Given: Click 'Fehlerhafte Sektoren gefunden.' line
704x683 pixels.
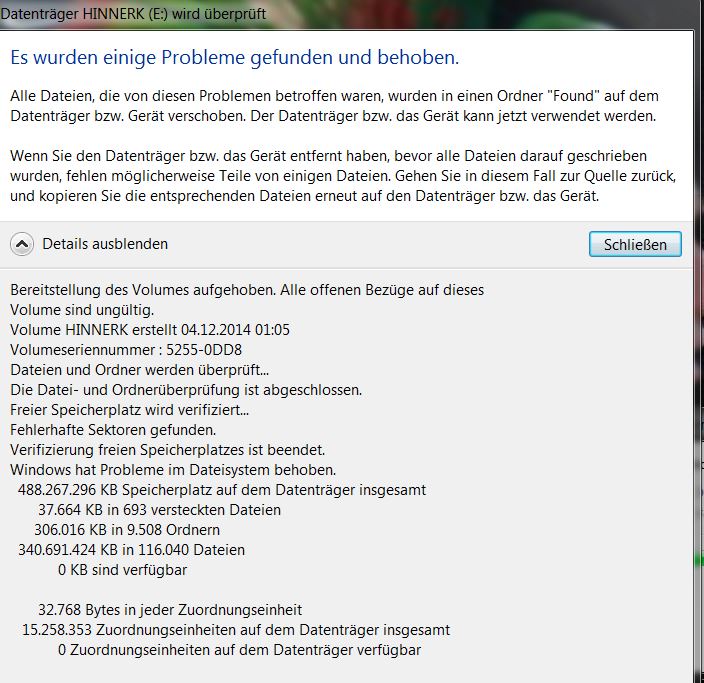Looking at the screenshot, I should point(113,430).
